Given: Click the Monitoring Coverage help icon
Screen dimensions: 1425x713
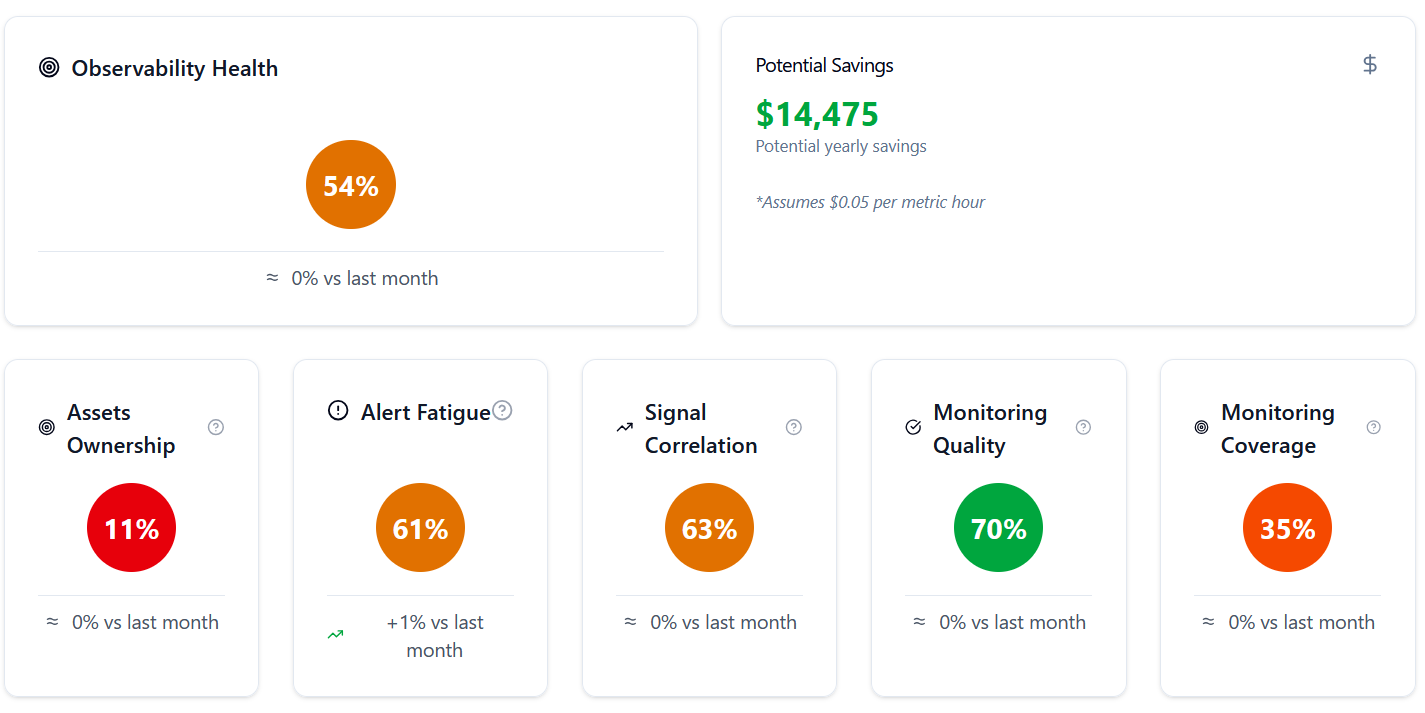Looking at the screenshot, I should (x=1374, y=427).
